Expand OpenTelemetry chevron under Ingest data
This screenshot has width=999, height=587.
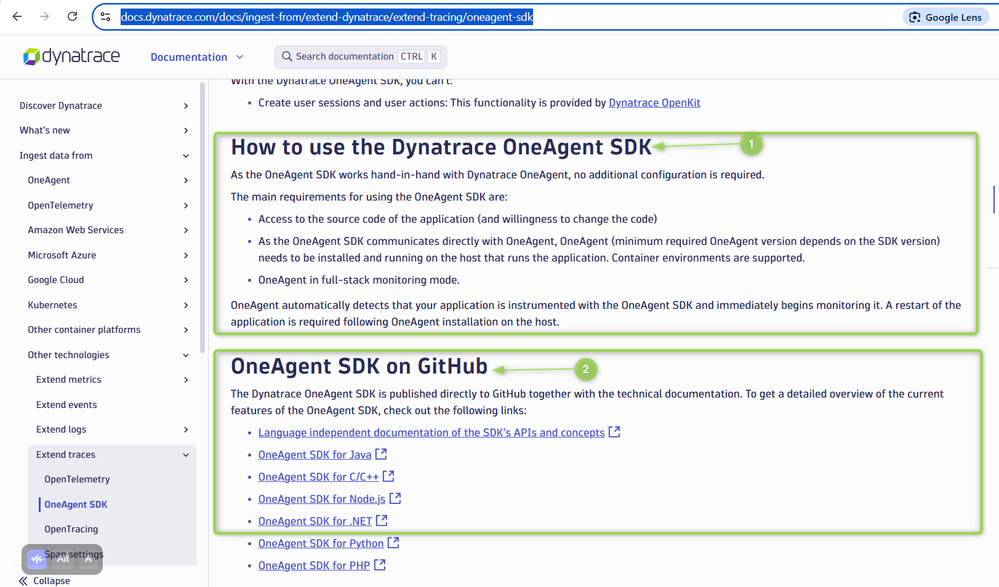point(186,205)
